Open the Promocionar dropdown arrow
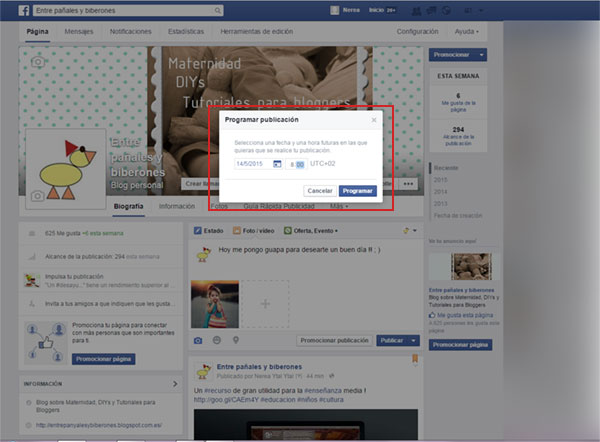This screenshot has height=442, width=600. click(x=481, y=55)
